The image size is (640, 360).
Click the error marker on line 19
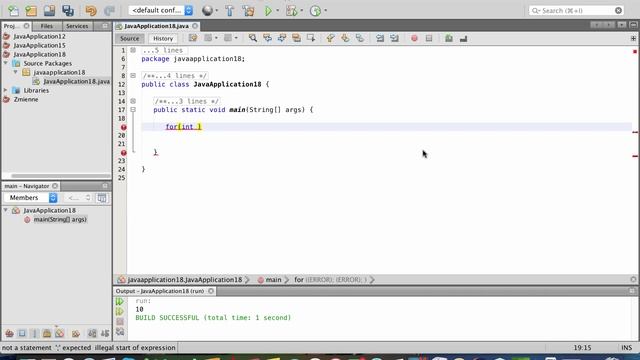[123, 127]
